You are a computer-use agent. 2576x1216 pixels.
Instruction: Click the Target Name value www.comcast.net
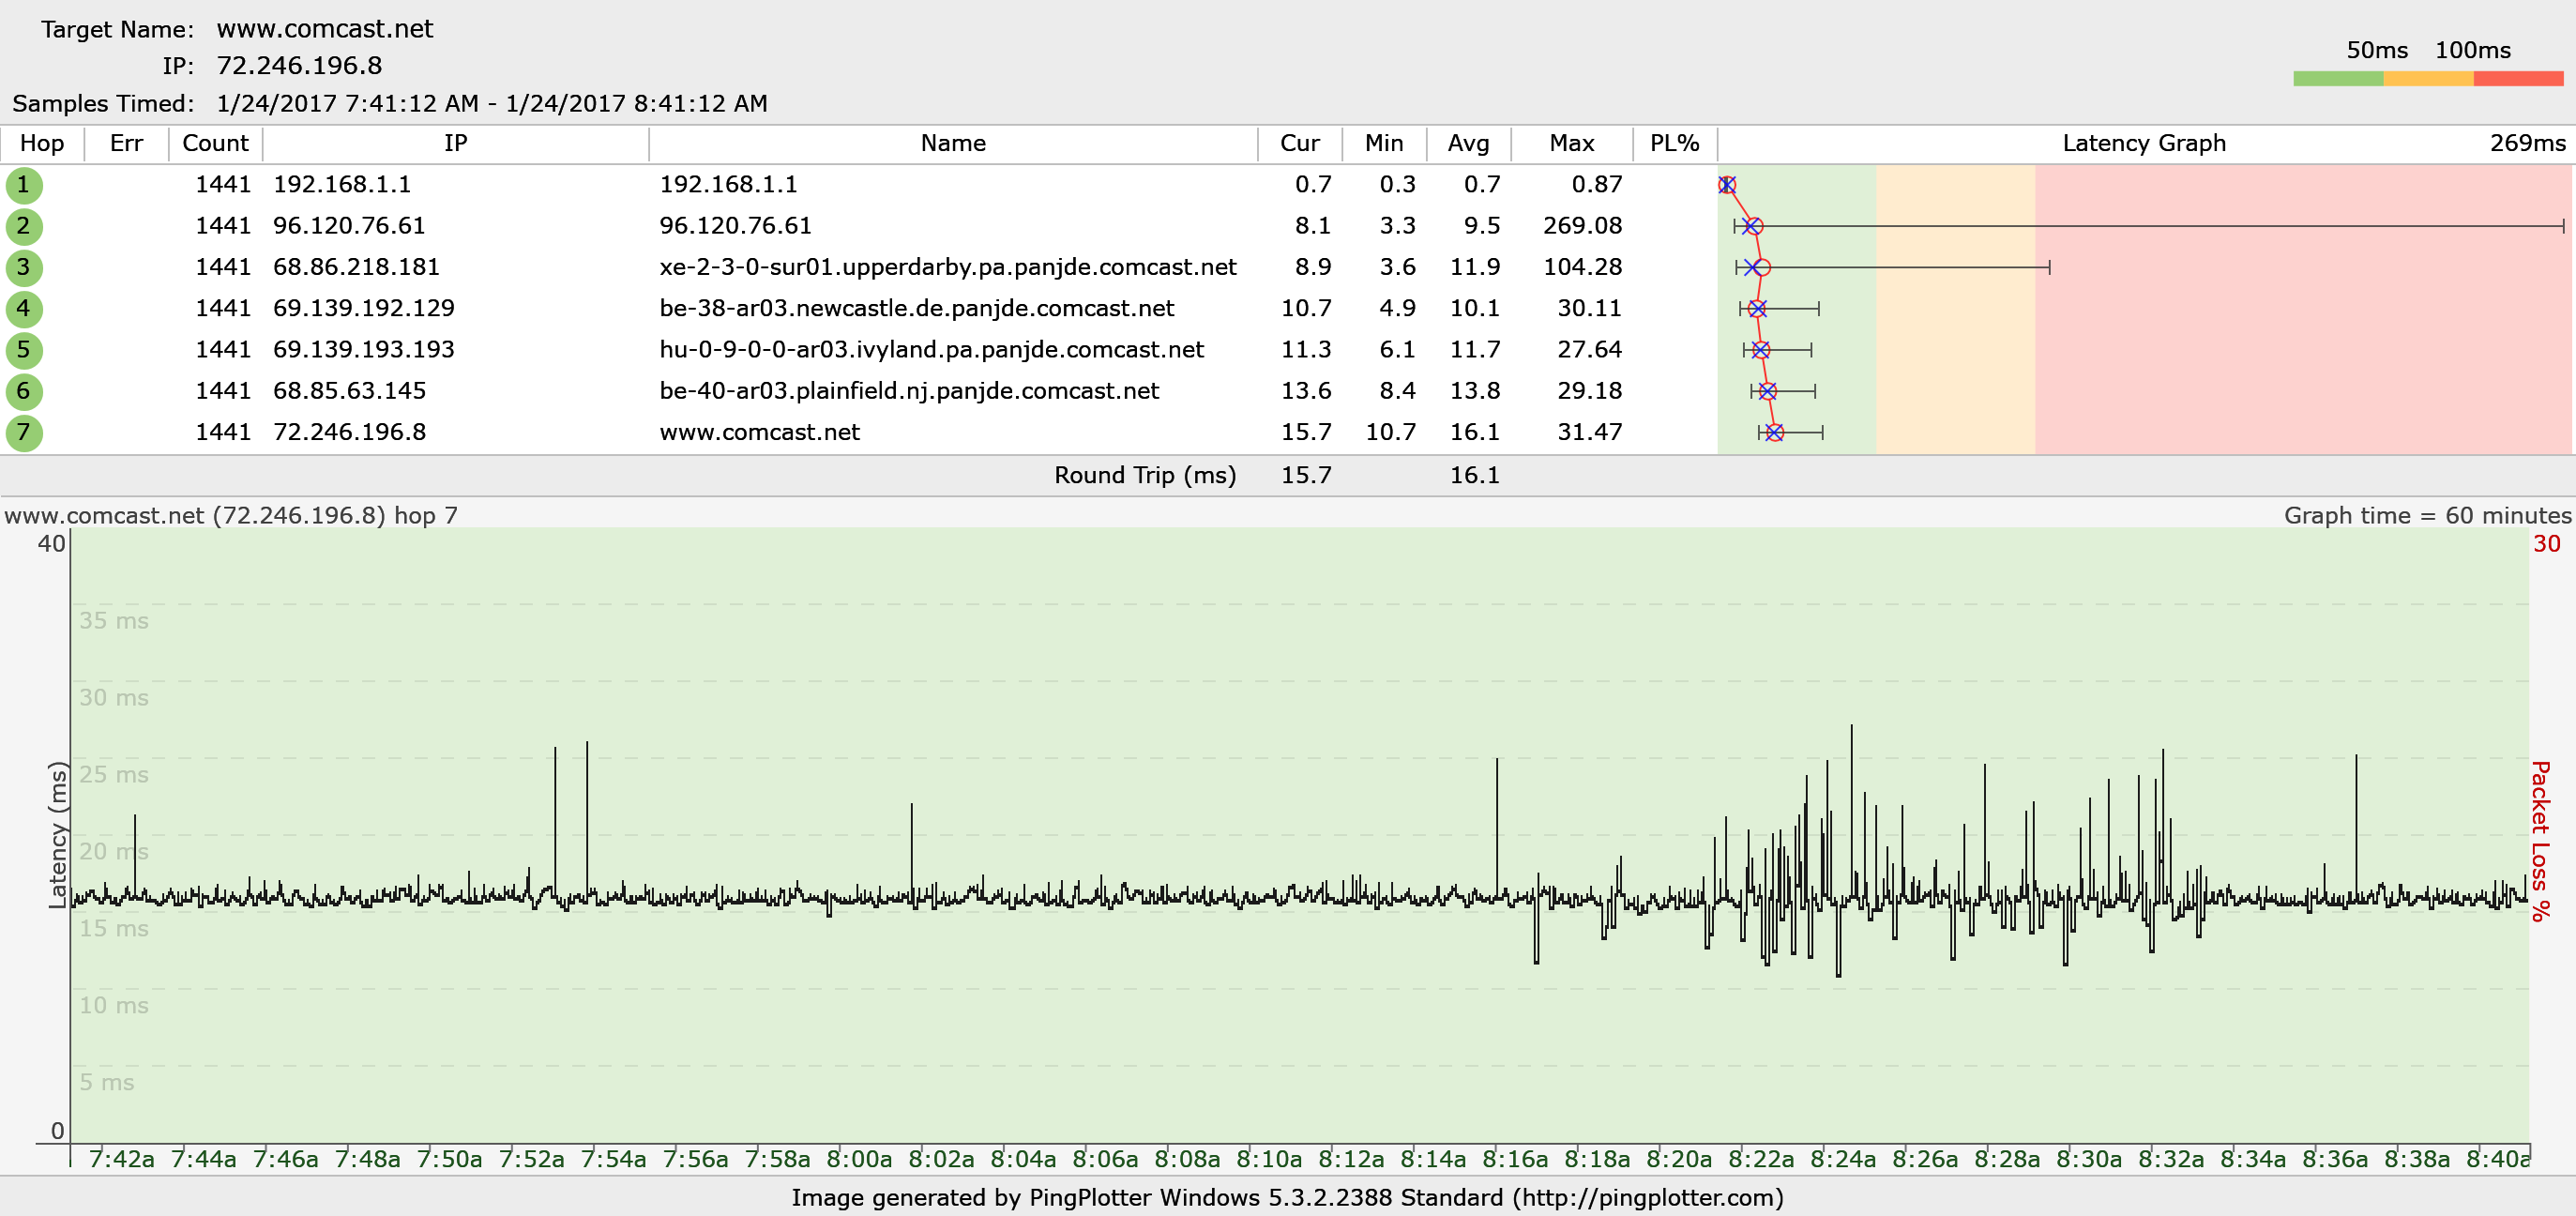pos(325,28)
